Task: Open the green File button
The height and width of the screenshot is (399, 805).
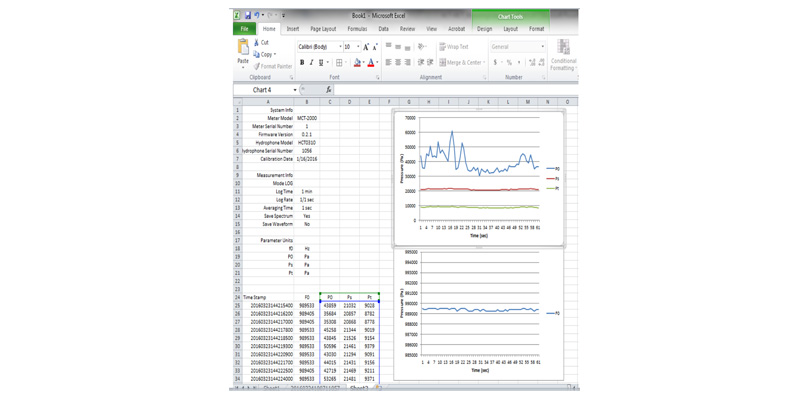Action: point(244,29)
